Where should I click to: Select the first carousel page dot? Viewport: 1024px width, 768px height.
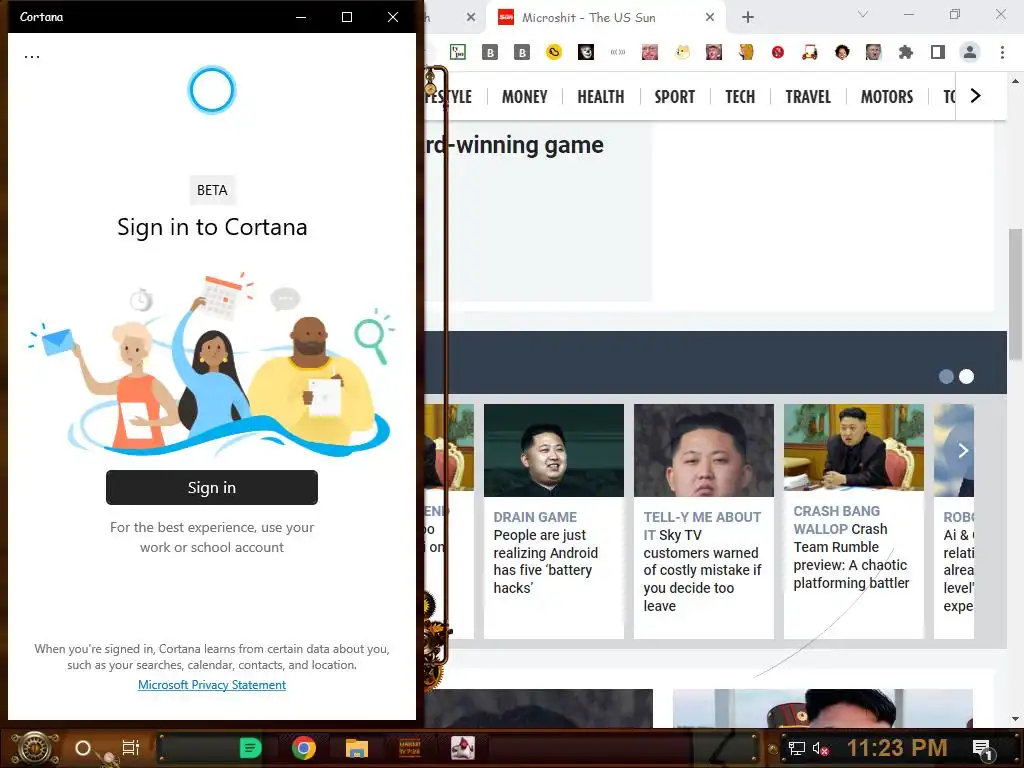(x=946, y=377)
